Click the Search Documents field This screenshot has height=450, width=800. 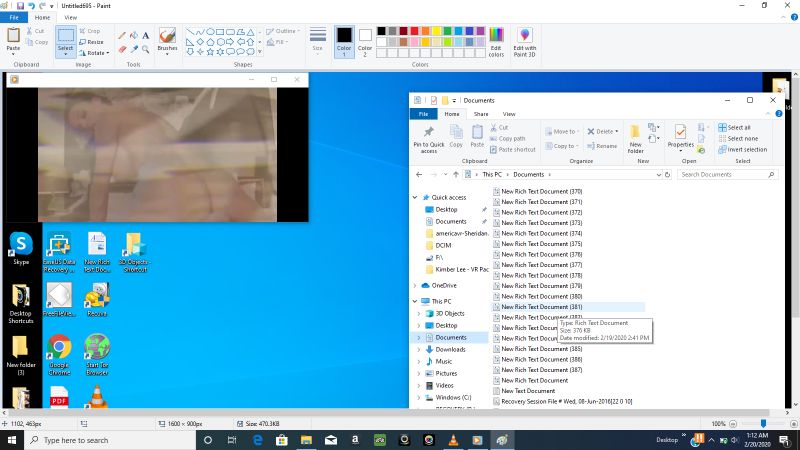[728, 174]
